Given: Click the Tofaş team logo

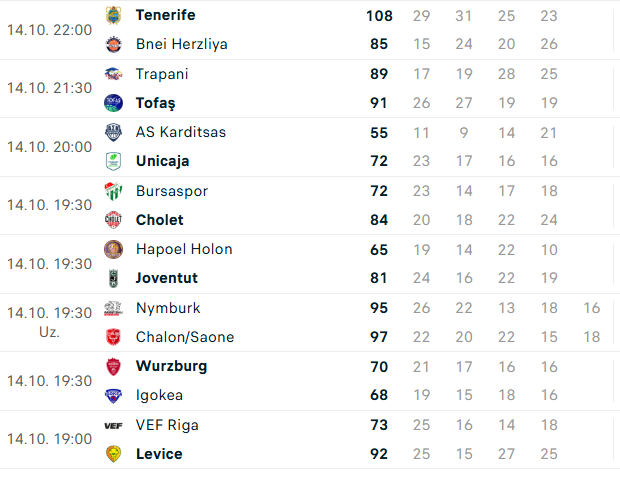Looking at the screenshot, I should point(114,103).
